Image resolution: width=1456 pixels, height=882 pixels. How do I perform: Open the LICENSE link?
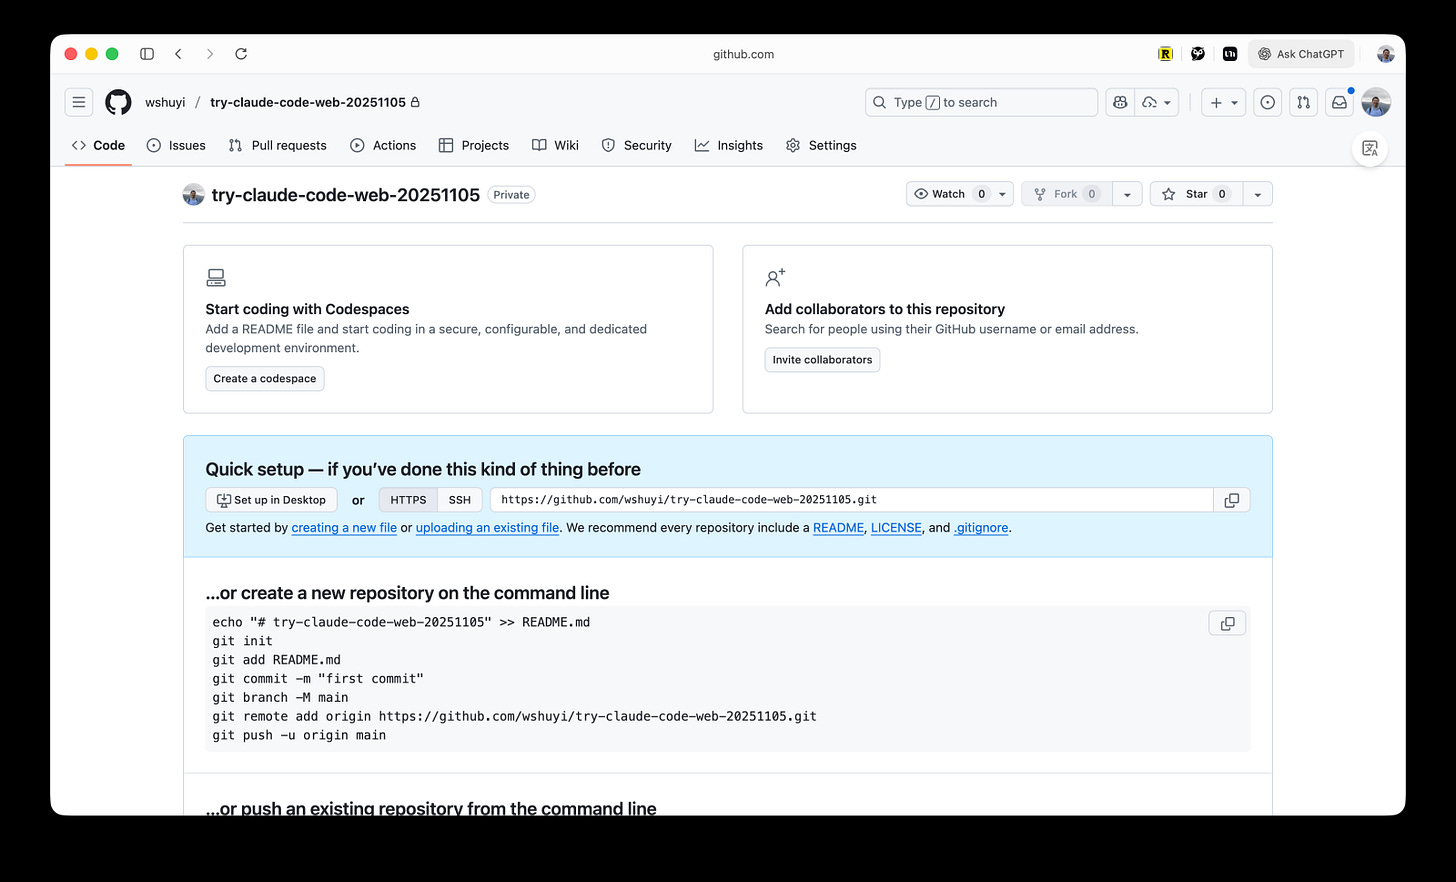click(x=896, y=527)
